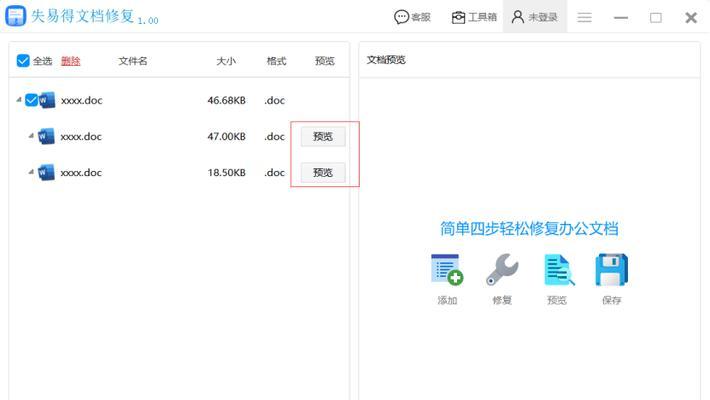Toggle checkbox for the 46.68KB xxxx.doc
Image resolution: width=710 pixels, height=400 pixels.
click(x=31, y=100)
